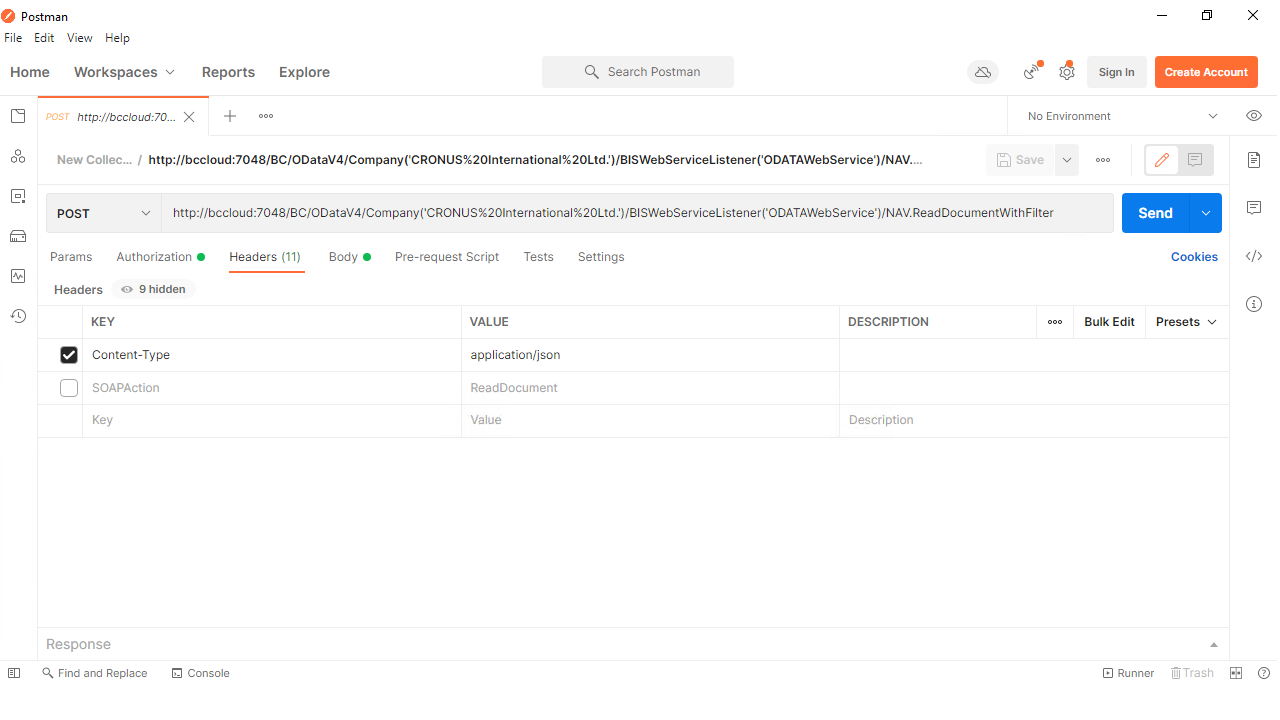Viewport: 1280px width, 720px height.
Task: Open view more actions dots beside Save
Action: coord(1103,160)
